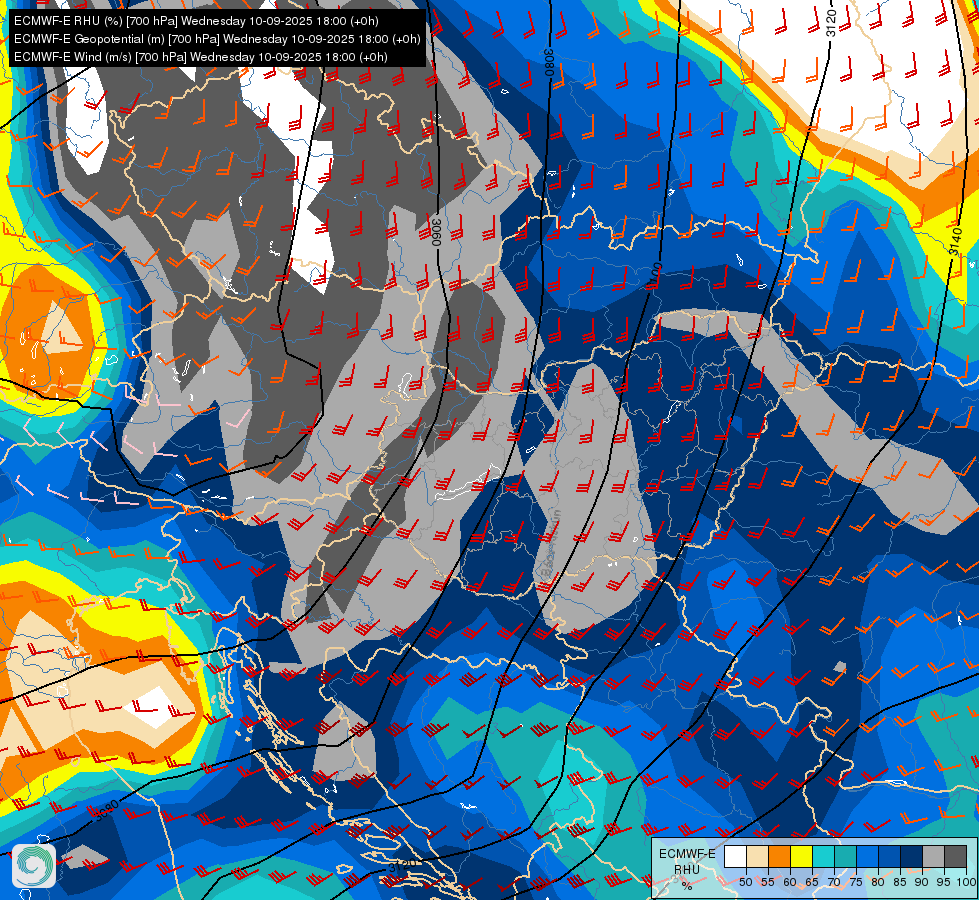Select the medium blue 80-85% legend swatch
This screenshot has width=979, height=900.
click(x=889, y=856)
